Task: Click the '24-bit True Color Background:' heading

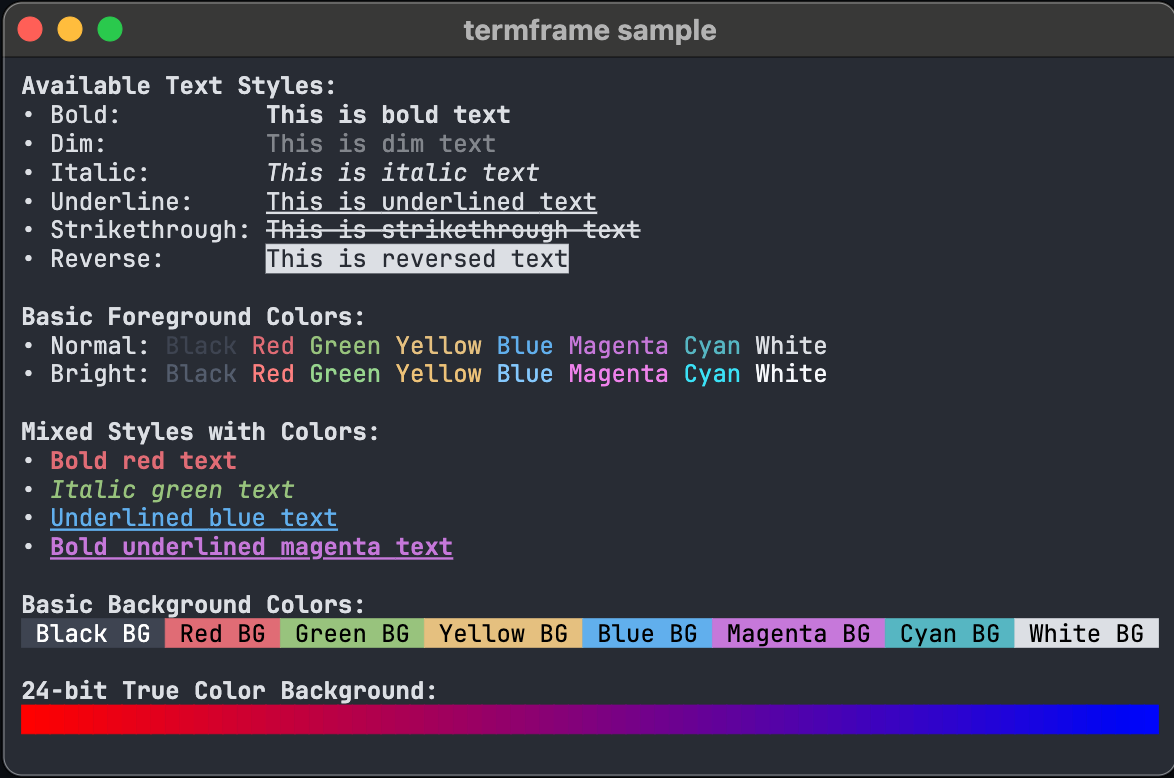Action: click(229, 690)
